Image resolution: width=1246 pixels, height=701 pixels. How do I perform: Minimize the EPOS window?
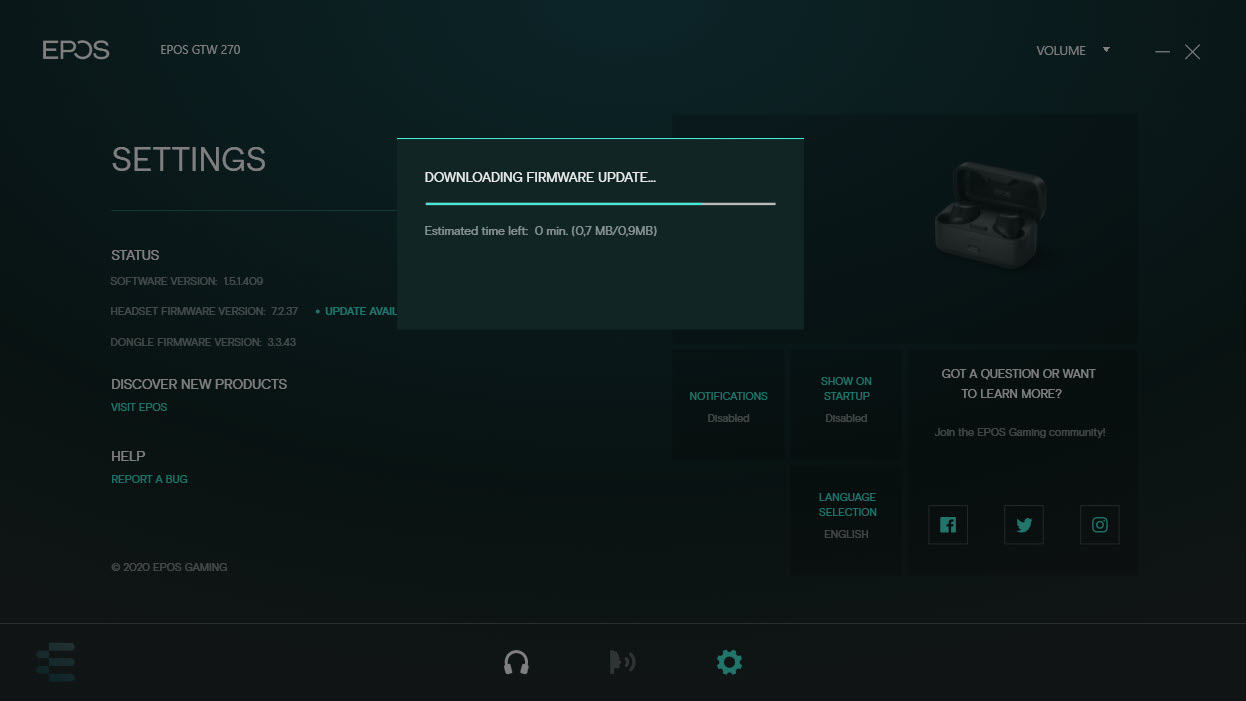pos(1162,51)
